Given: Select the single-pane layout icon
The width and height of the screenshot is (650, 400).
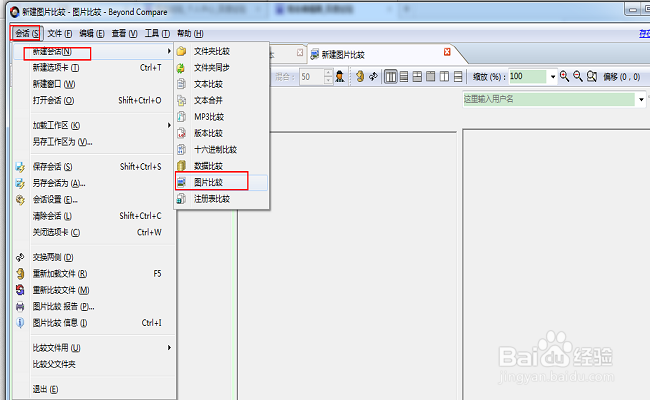Looking at the screenshot, I should tap(431, 76).
